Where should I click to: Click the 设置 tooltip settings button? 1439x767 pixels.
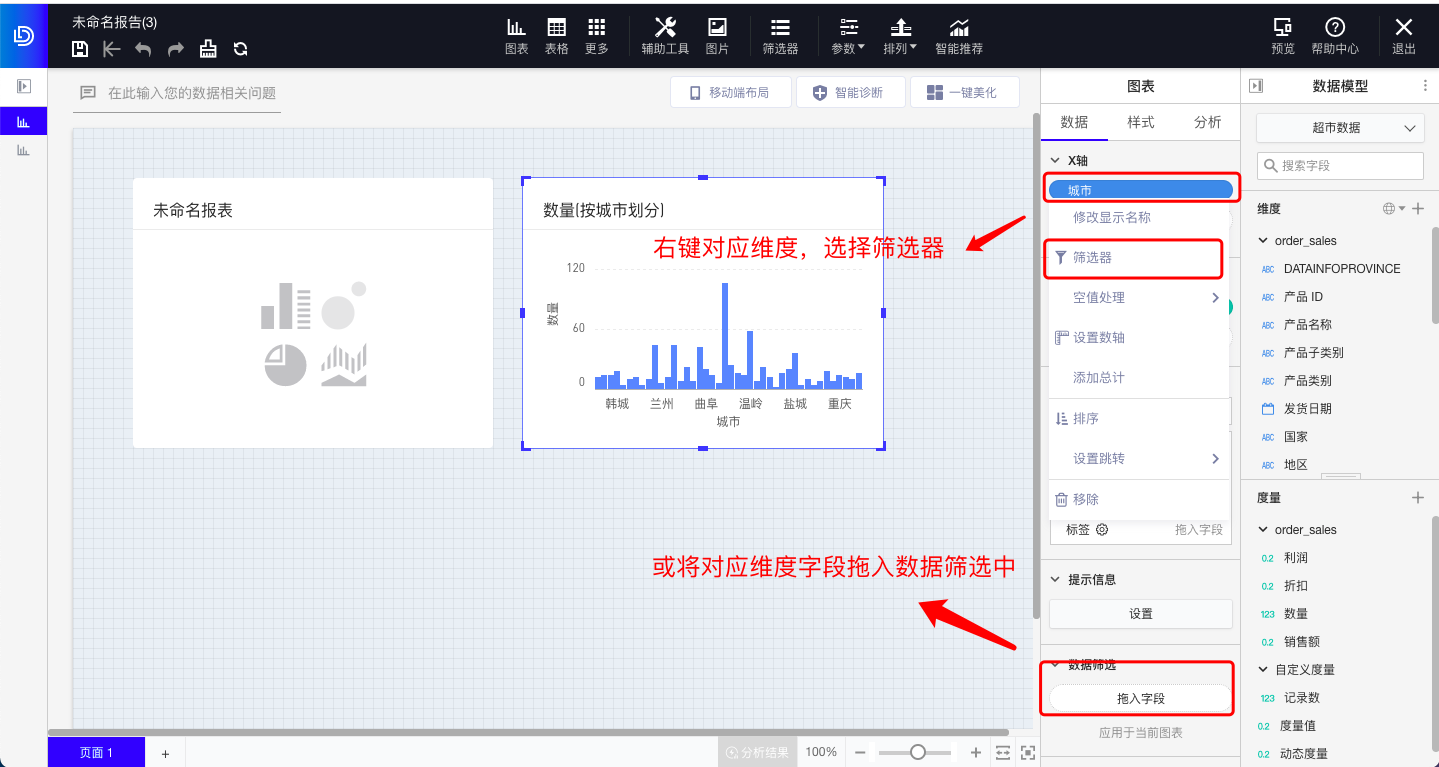point(1141,614)
